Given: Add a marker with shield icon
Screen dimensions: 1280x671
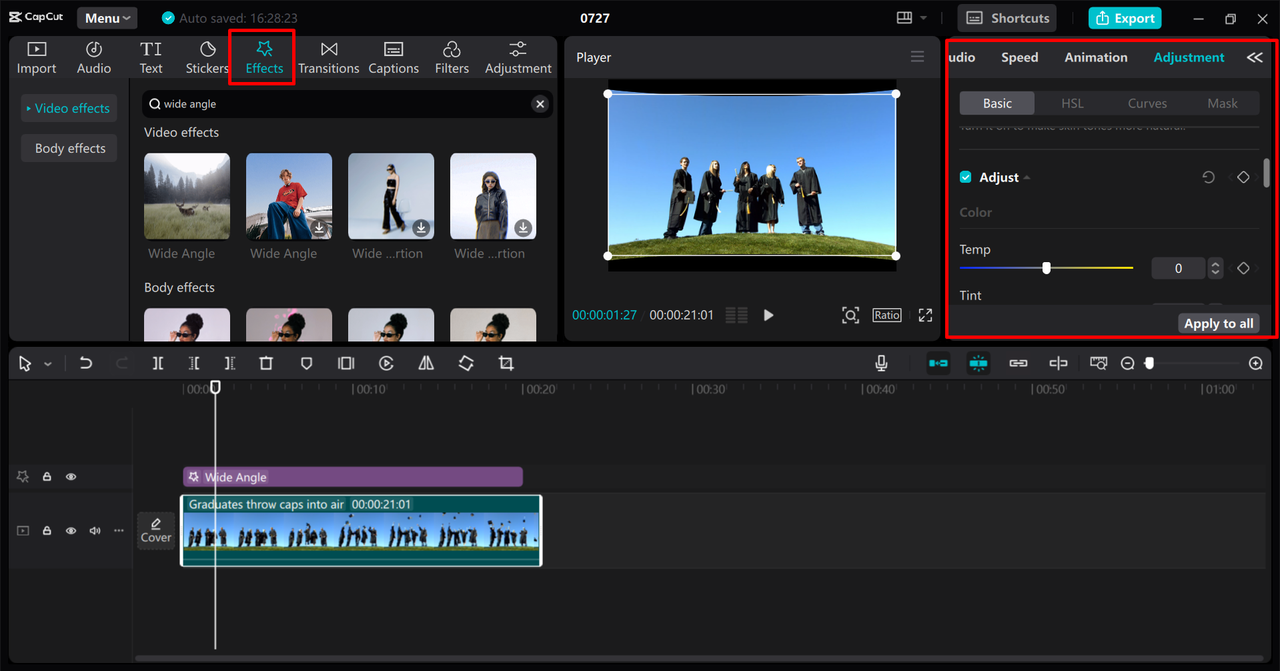Looking at the screenshot, I should coord(306,364).
